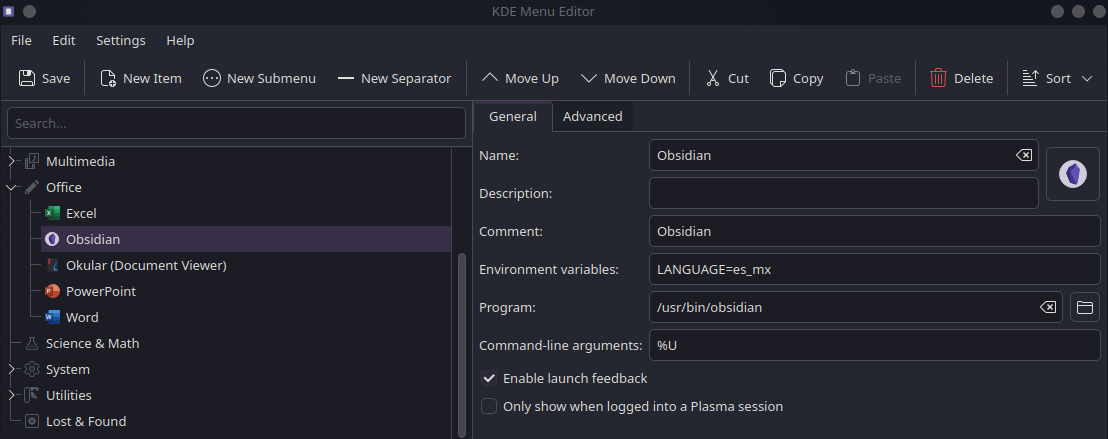The height and width of the screenshot is (439, 1108).
Task: Collapse the Office category
Action: [x=11, y=187]
